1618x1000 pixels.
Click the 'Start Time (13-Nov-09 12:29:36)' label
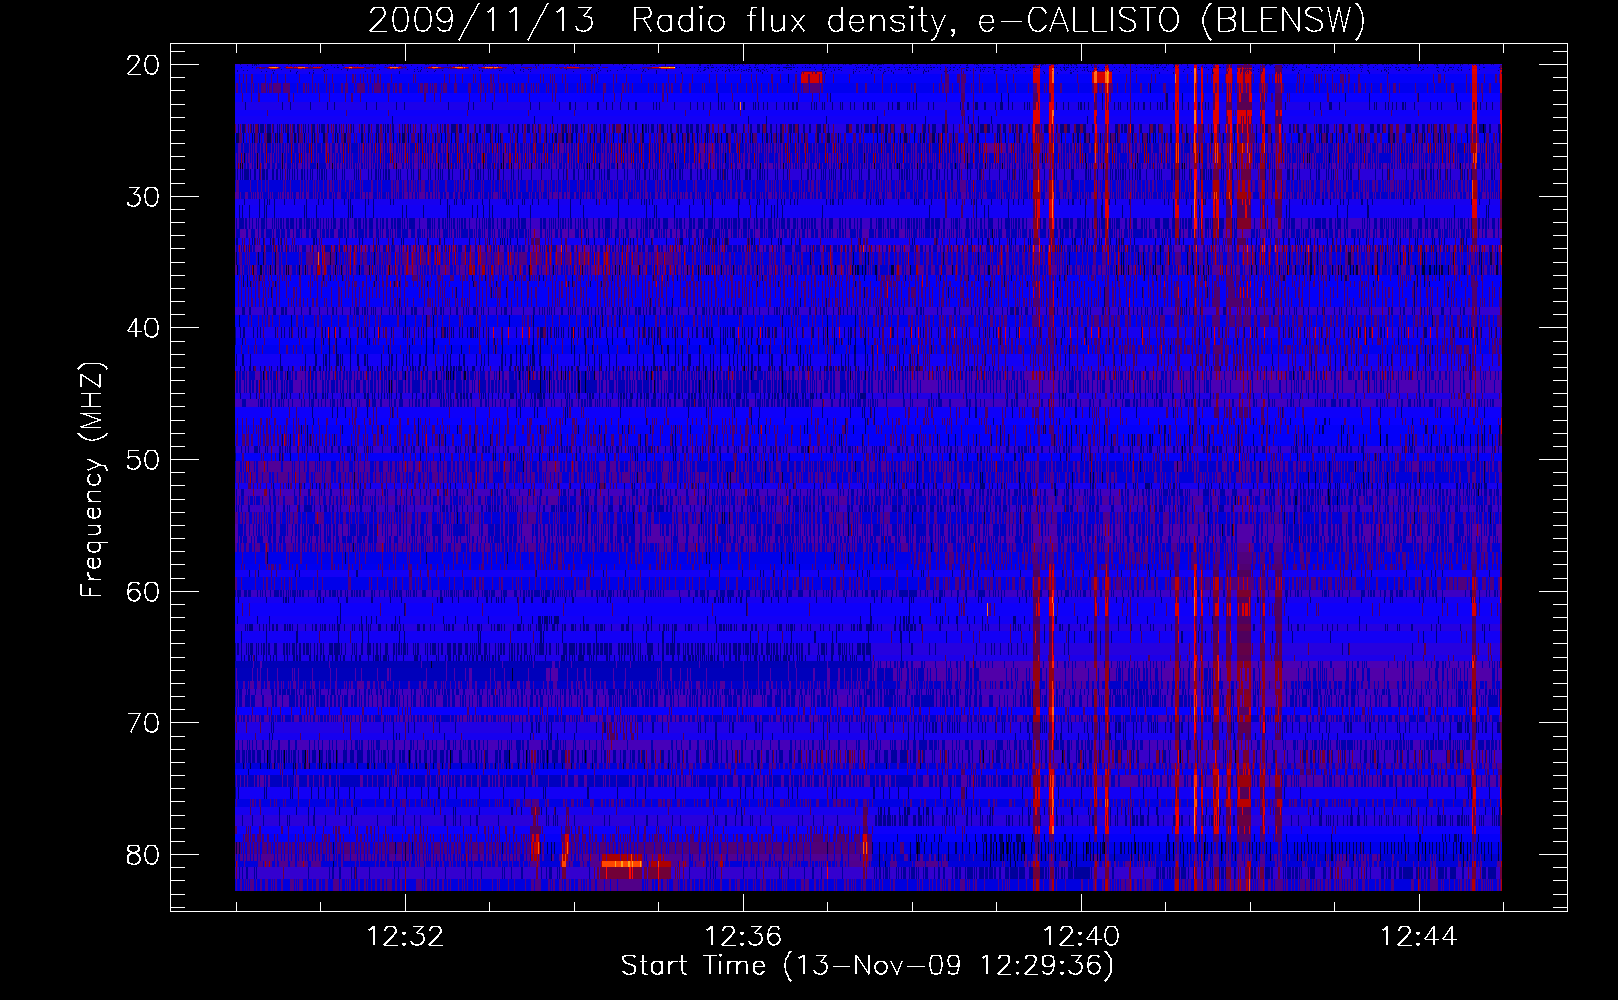867,966
